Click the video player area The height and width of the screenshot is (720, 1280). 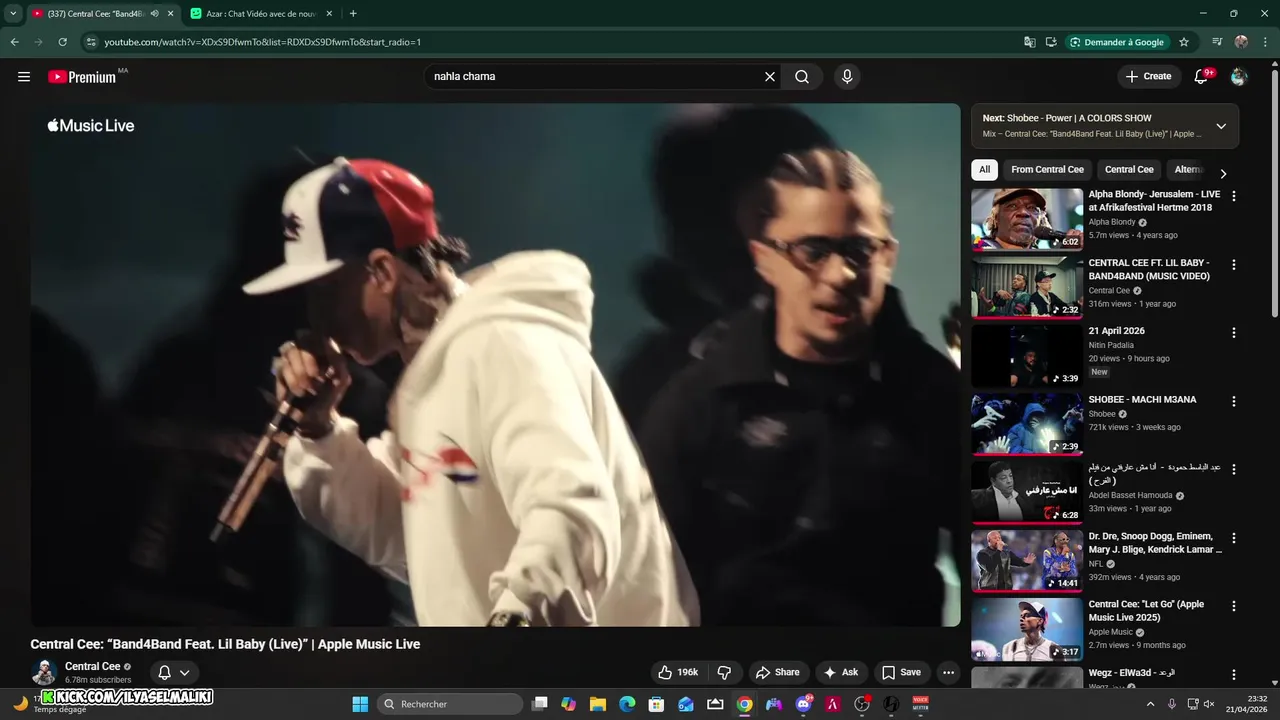(495, 365)
